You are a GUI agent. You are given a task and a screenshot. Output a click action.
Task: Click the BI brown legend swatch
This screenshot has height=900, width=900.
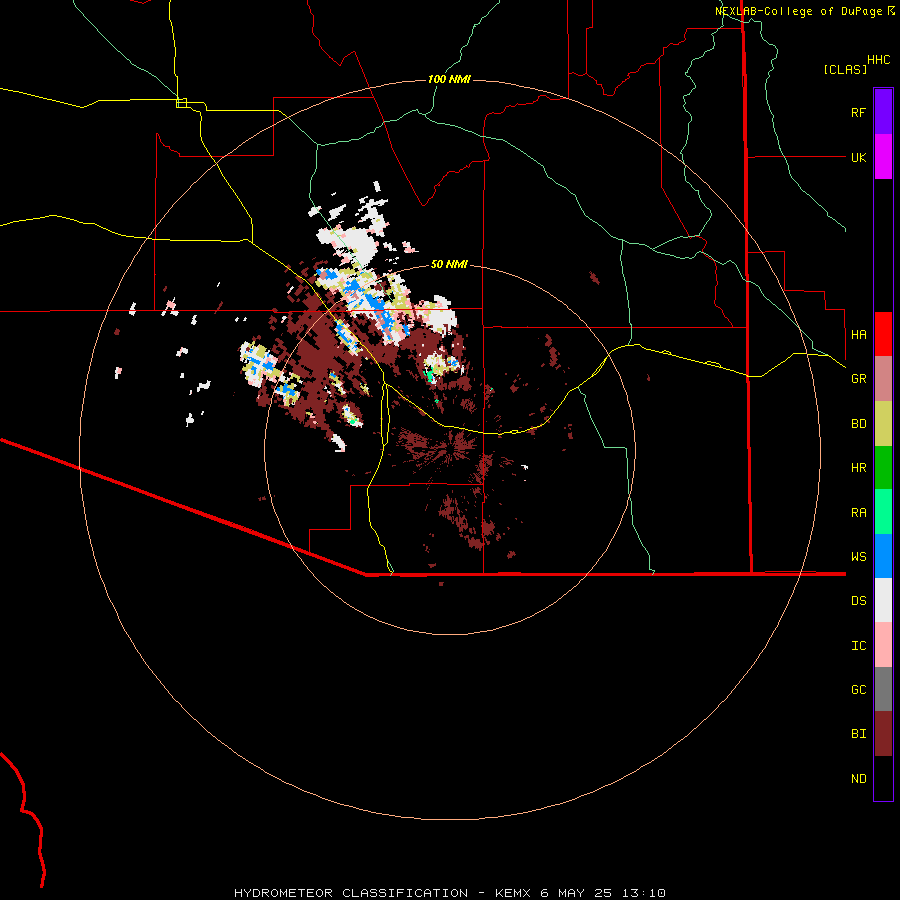click(883, 734)
